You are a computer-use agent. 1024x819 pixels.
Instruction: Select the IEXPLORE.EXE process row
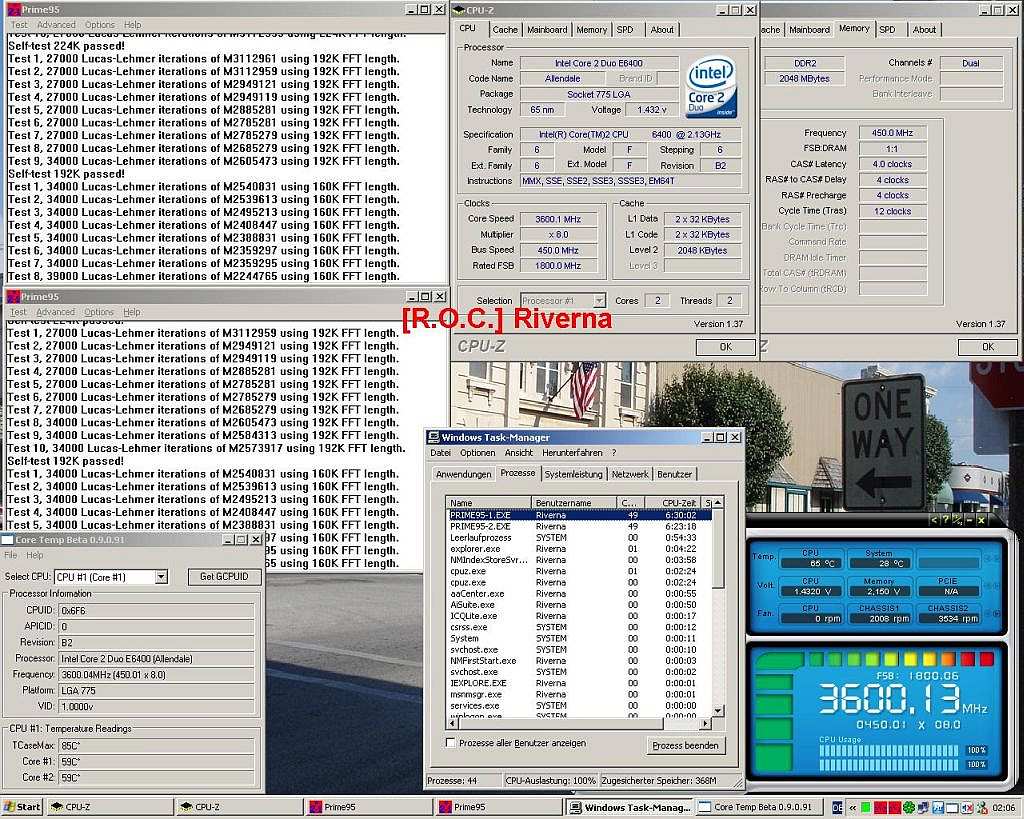tap(579, 683)
